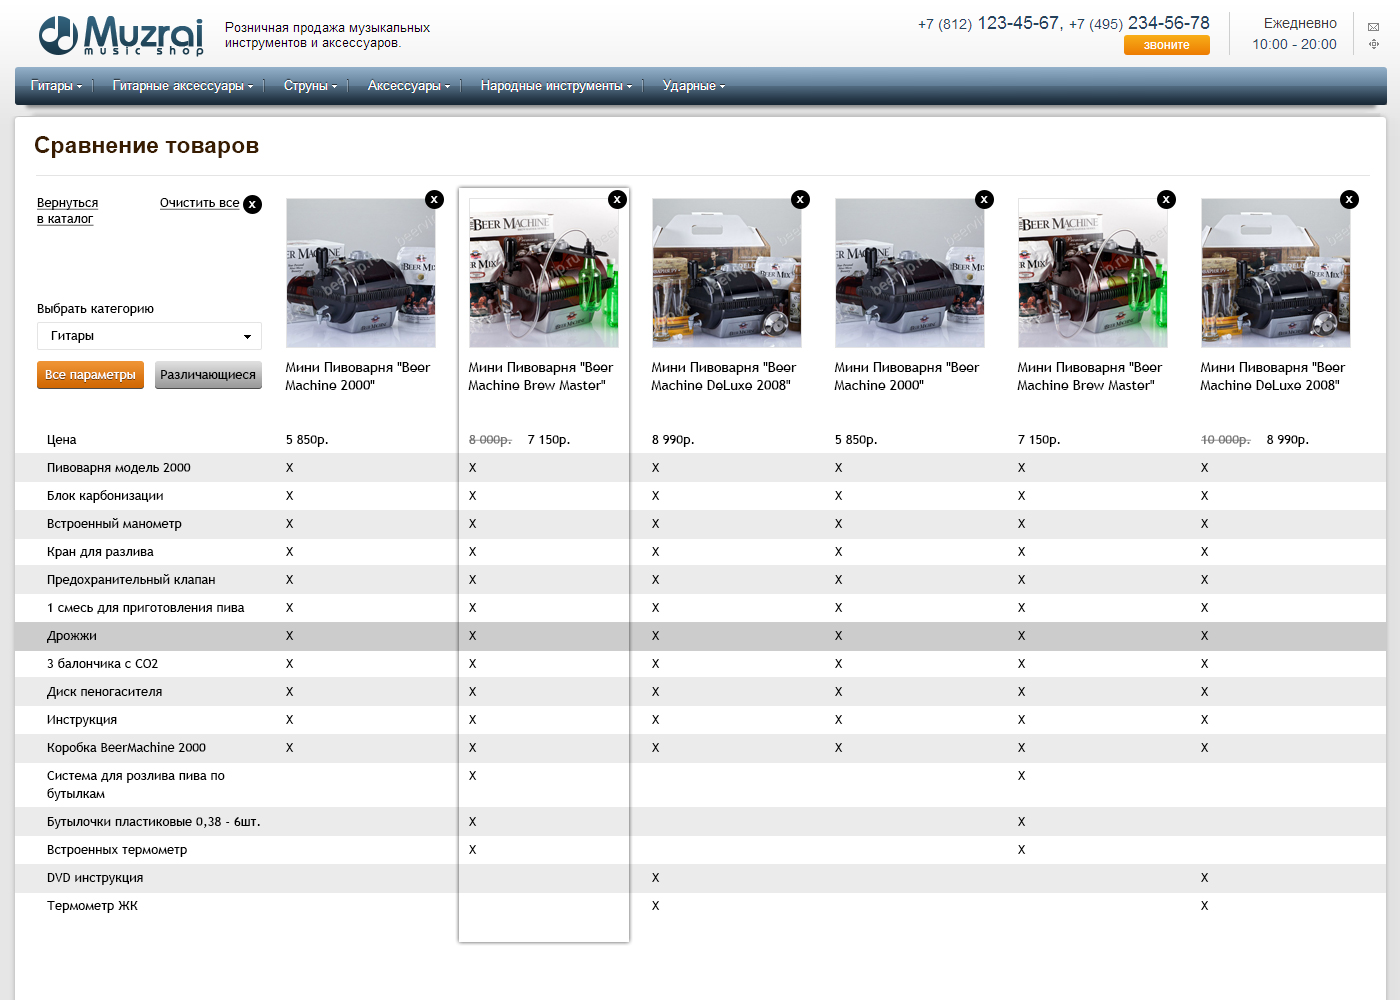This screenshot has width=1400, height=1000.
Task: Open the Гитары category dropdown
Action: 149,336
